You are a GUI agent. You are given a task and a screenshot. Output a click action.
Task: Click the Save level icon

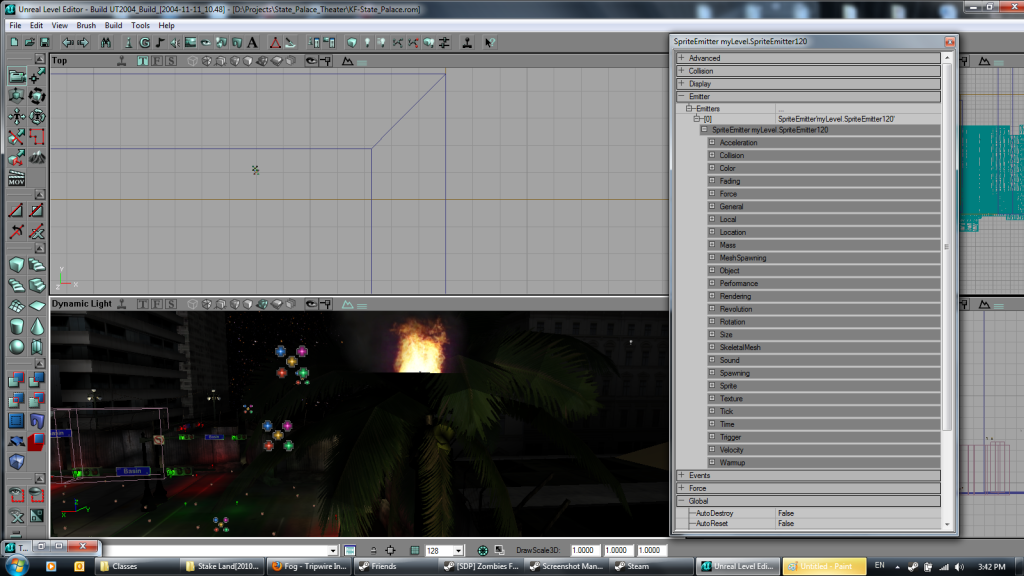coord(45,43)
